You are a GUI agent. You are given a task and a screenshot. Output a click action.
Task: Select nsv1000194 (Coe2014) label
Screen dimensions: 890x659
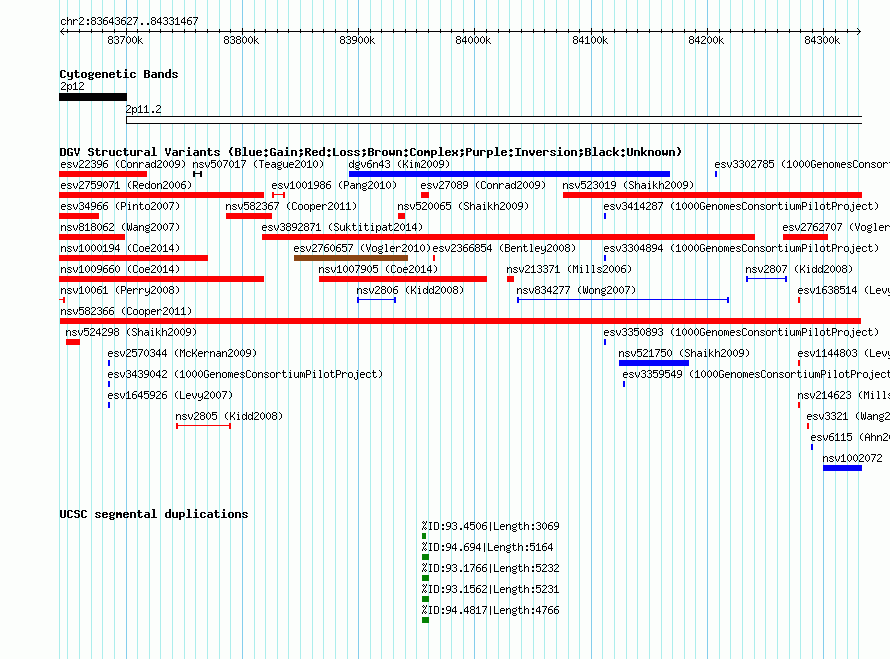point(120,248)
